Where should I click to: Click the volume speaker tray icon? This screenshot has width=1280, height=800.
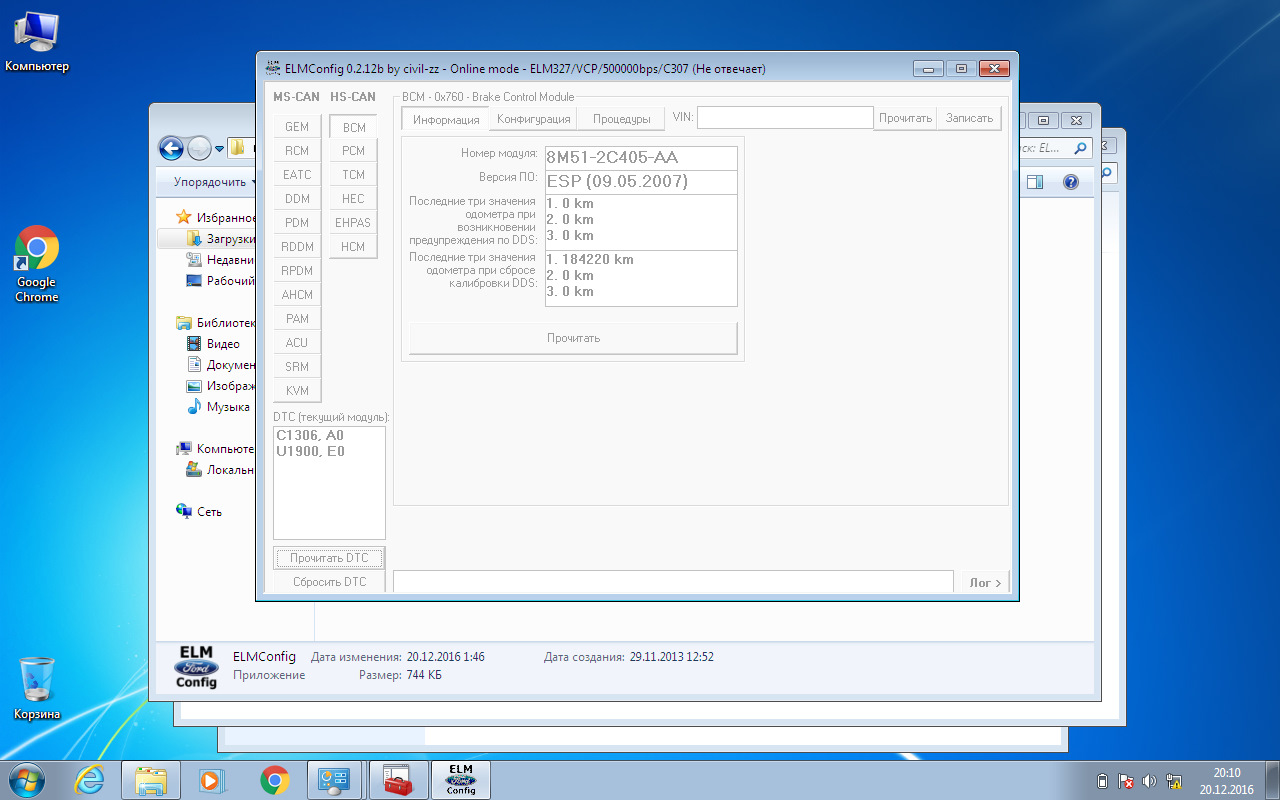1149,781
